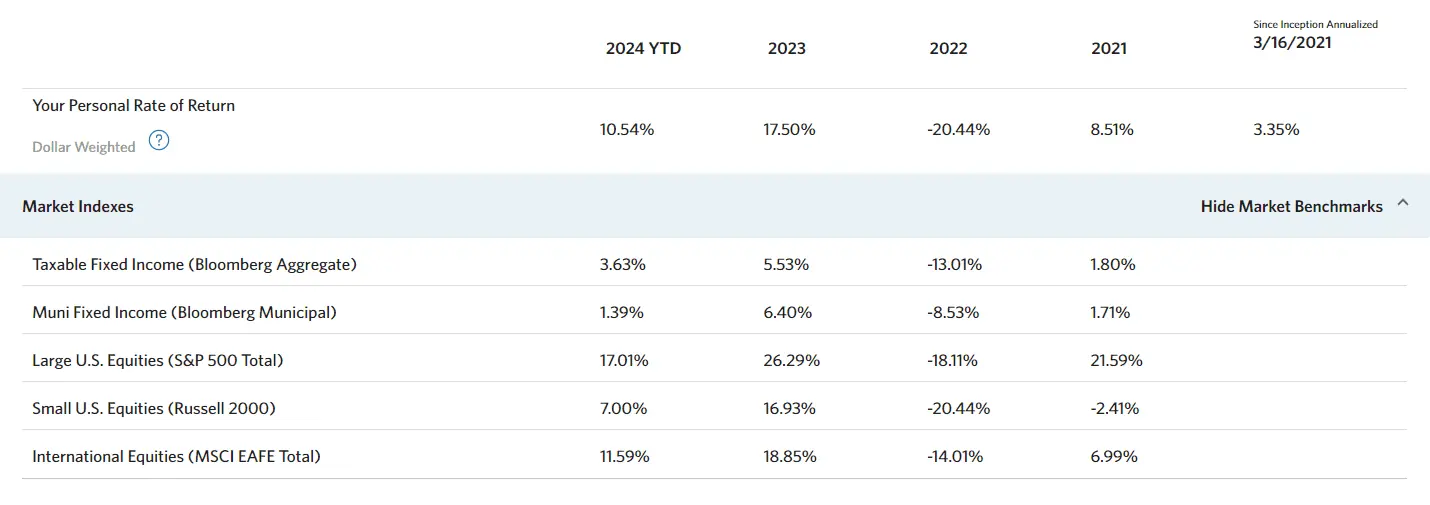The height and width of the screenshot is (505, 1430).
Task: Select International Equities (MSCI EAFE Total) row
Action: click(176, 457)
